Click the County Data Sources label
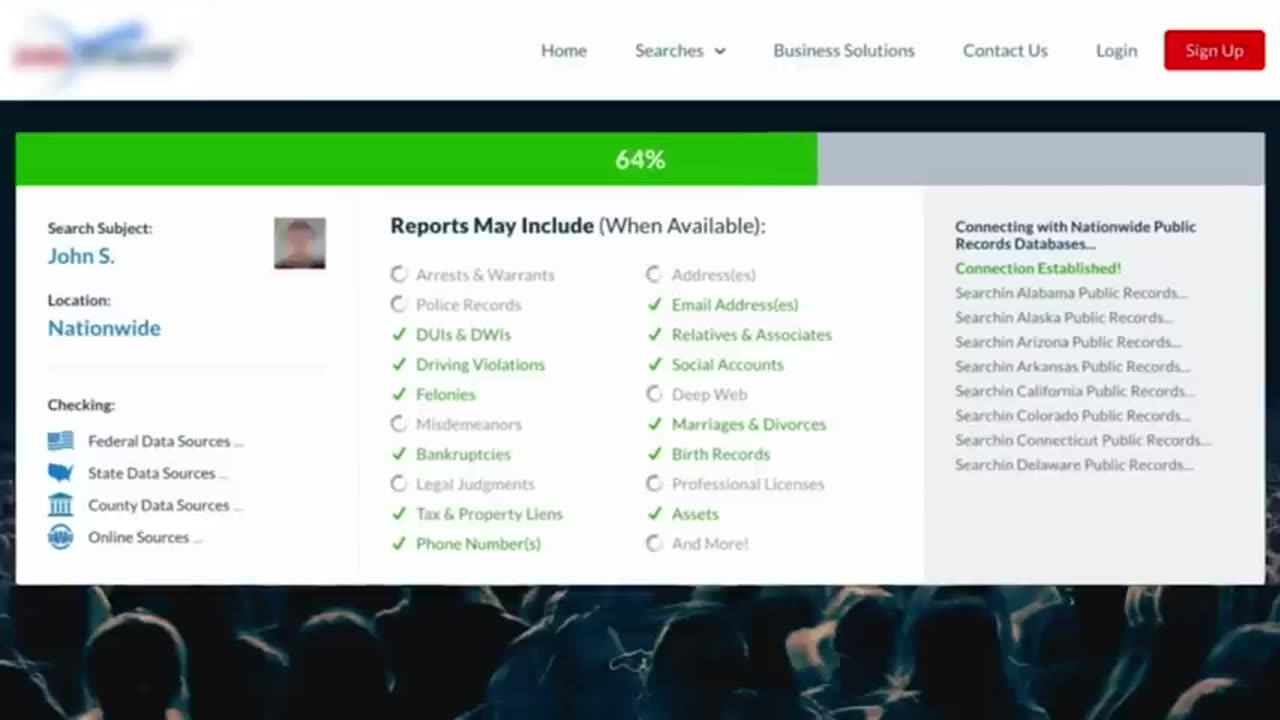 tap(165, 505)
